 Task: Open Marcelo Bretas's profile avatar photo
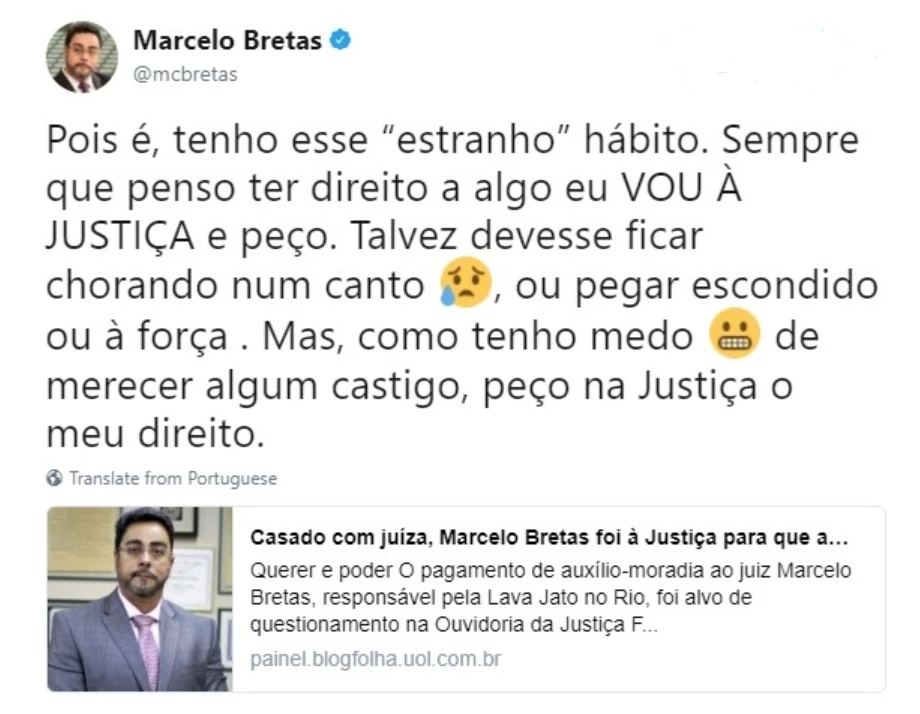point(82,57)
